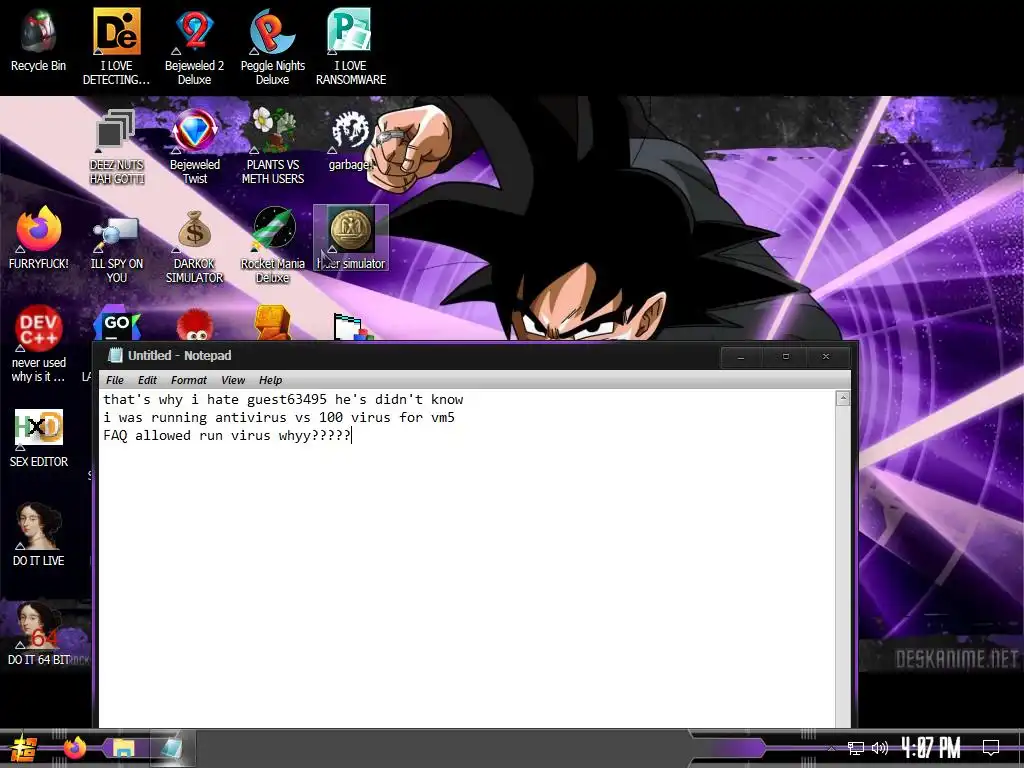Open the Notepad Edit menu
This screenshot has width=1024, height=768.
[x=147, y=380]
